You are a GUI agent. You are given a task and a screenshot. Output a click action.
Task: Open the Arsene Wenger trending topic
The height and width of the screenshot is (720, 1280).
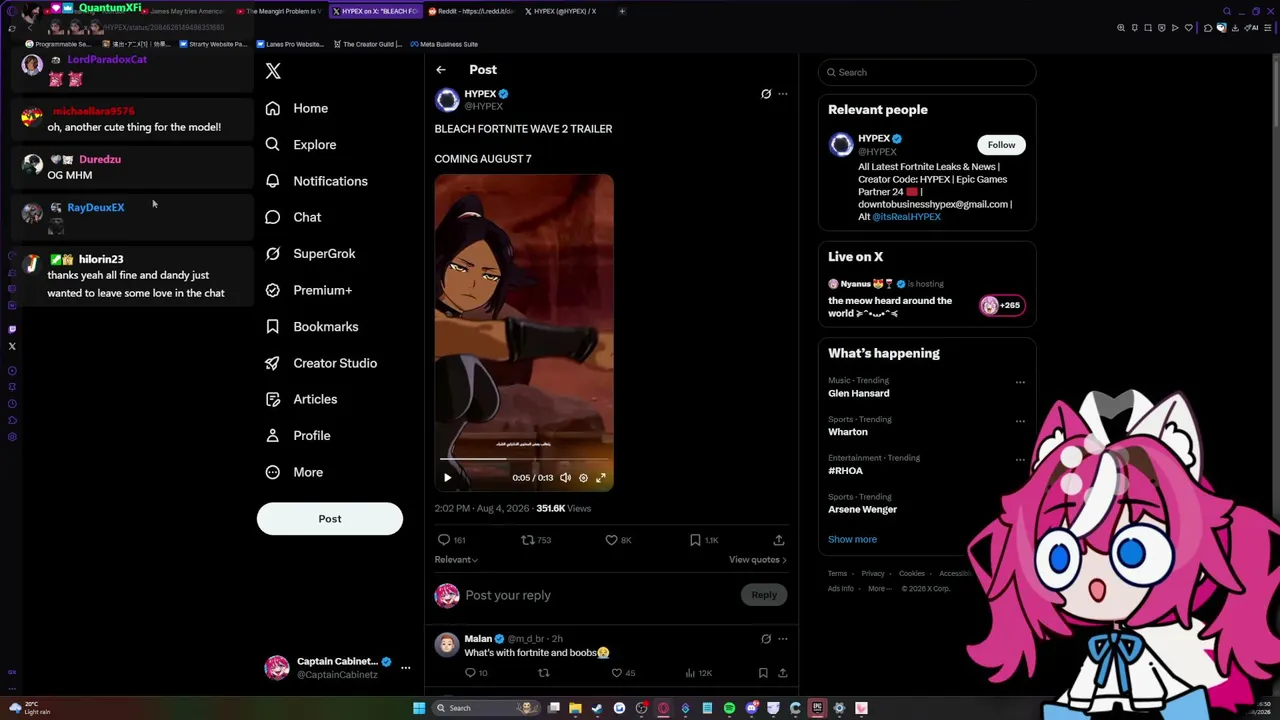tap(862, 509)
